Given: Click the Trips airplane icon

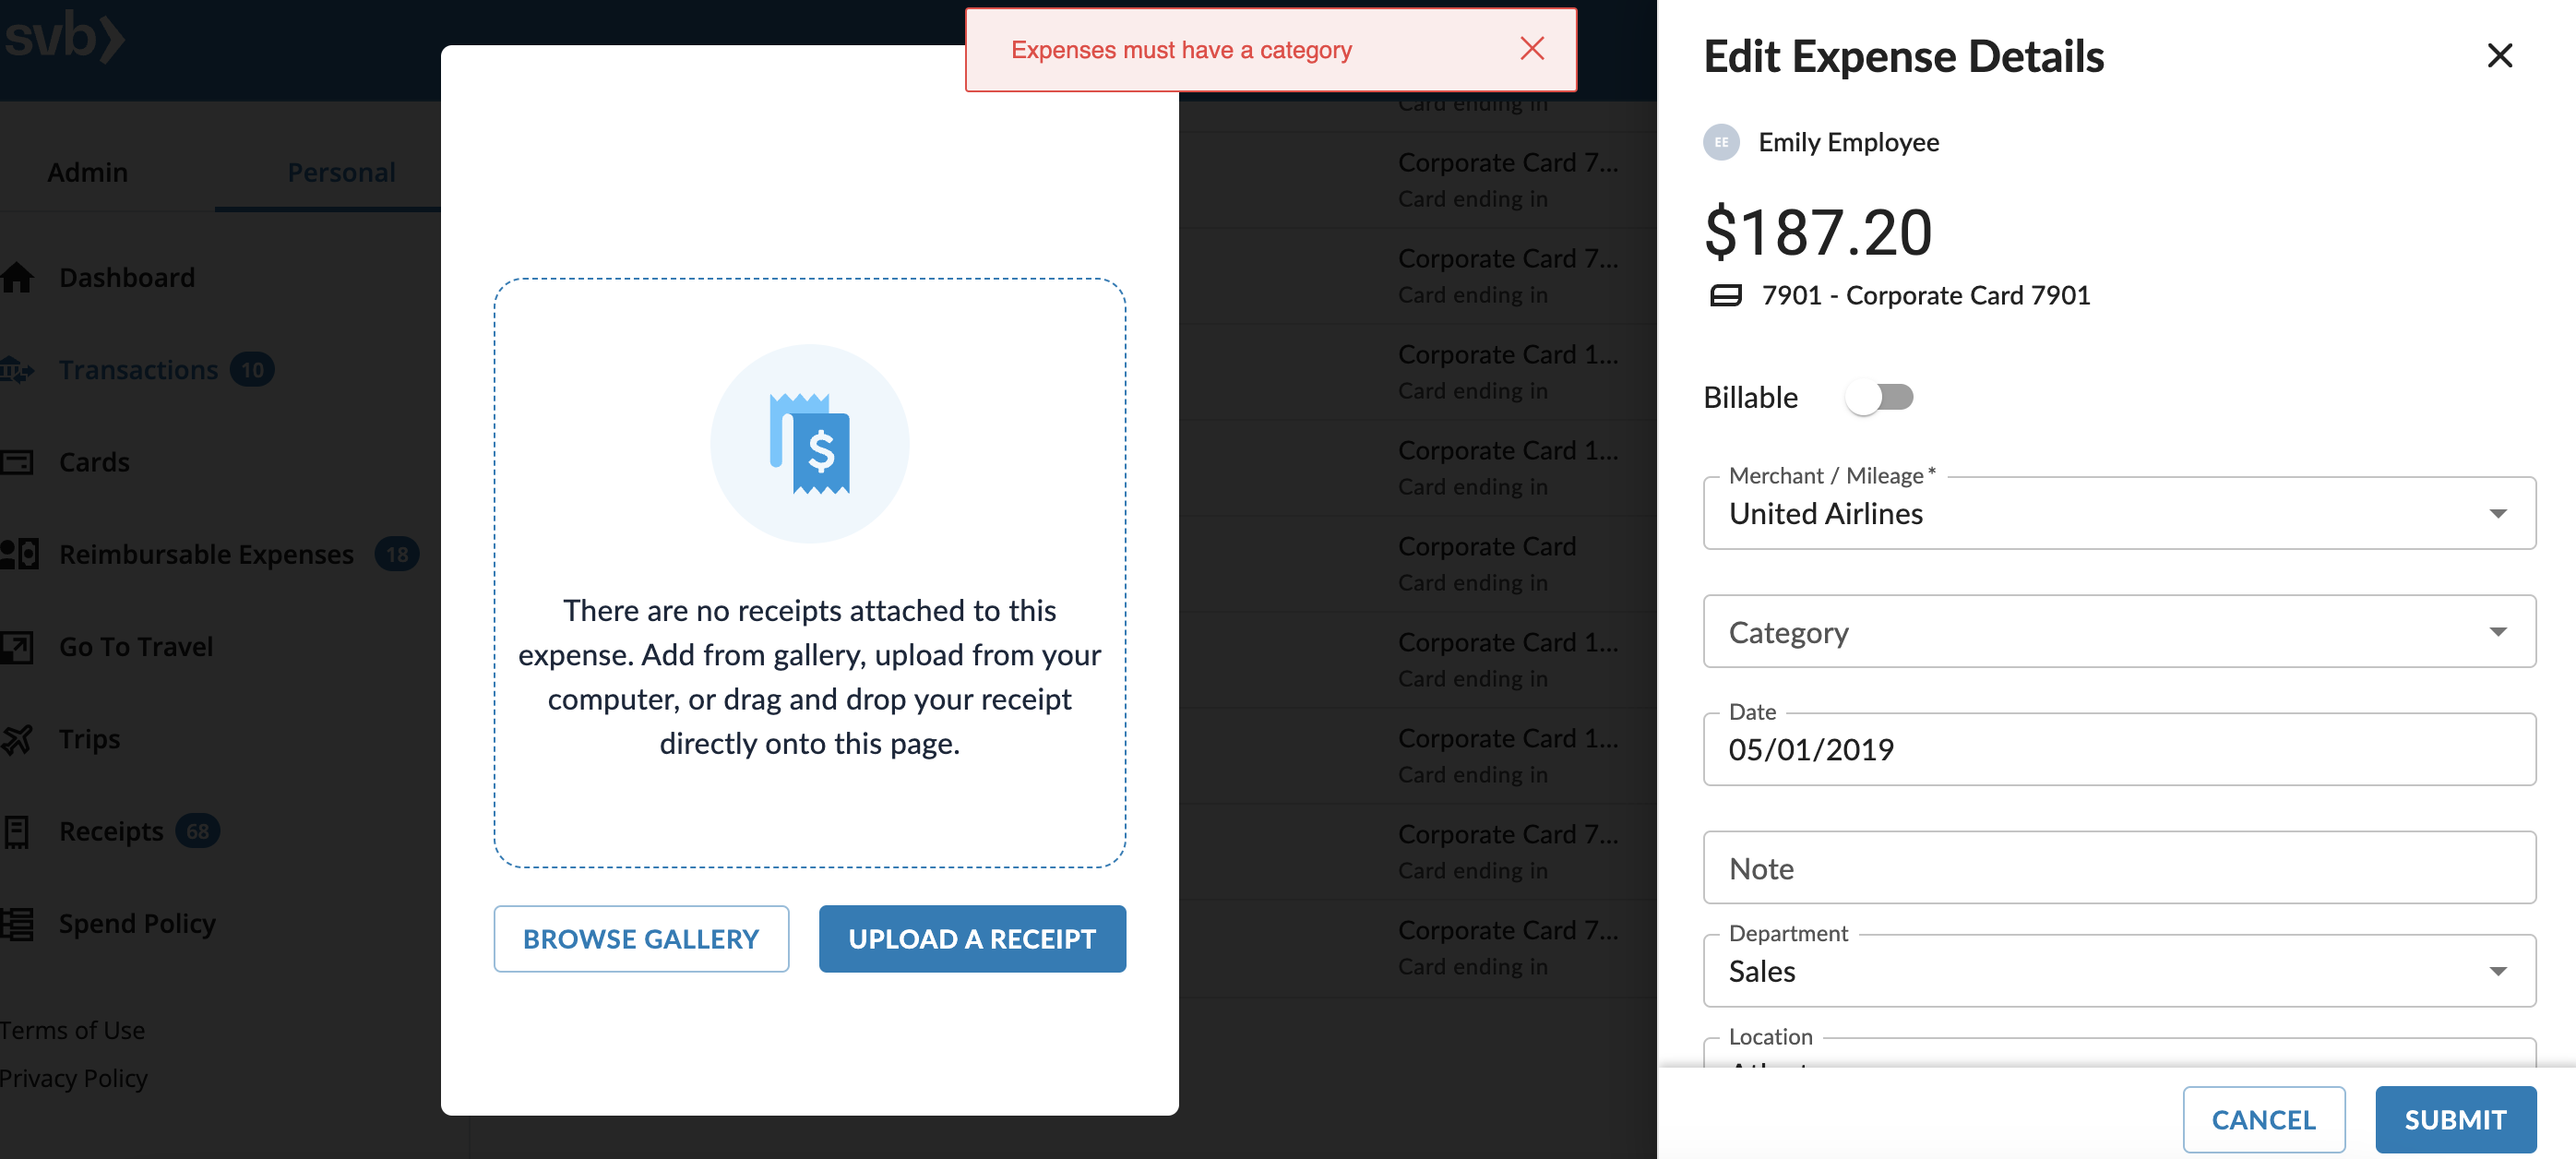Looking at the screenshot, I should coord(17,739).
